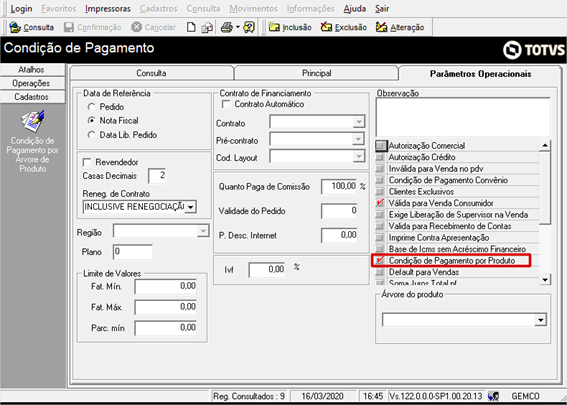Click the help question mark icon

tap(249, 27)
